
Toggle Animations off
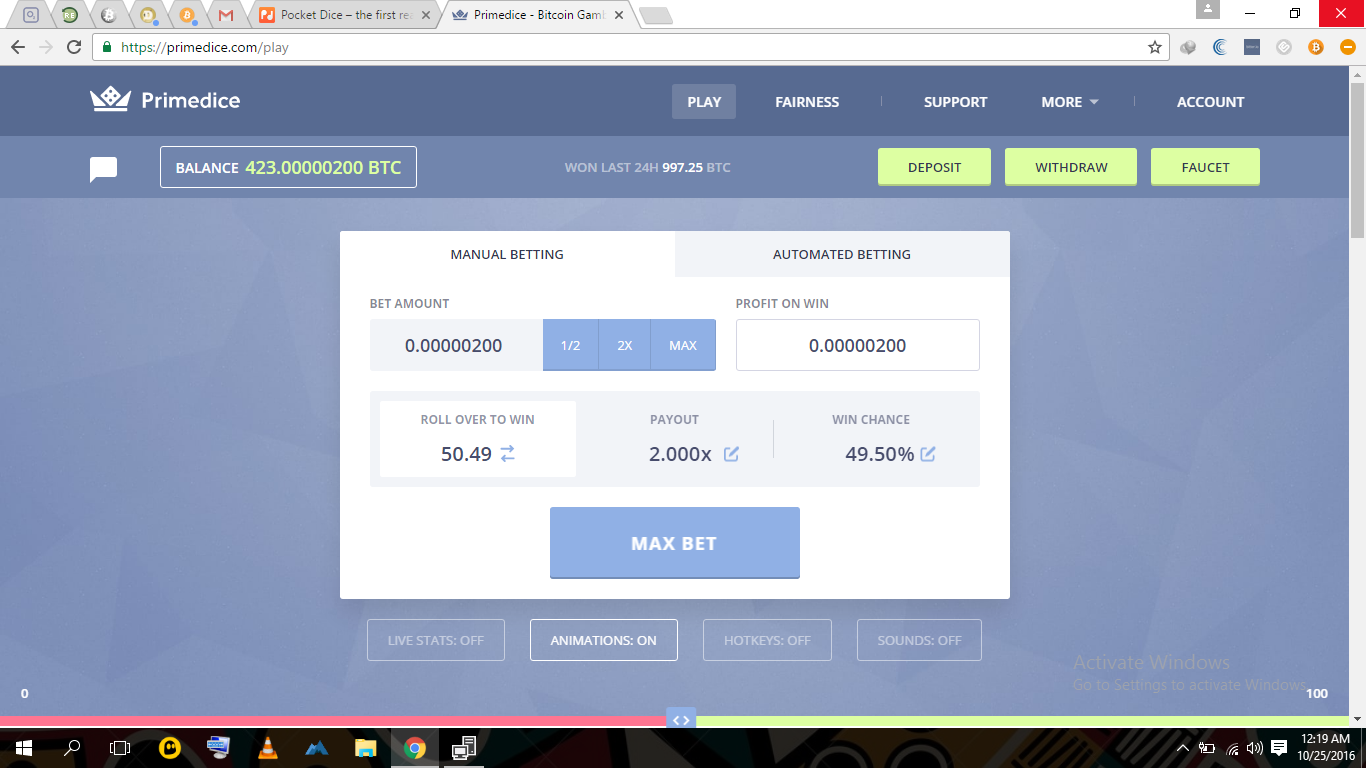604,640
